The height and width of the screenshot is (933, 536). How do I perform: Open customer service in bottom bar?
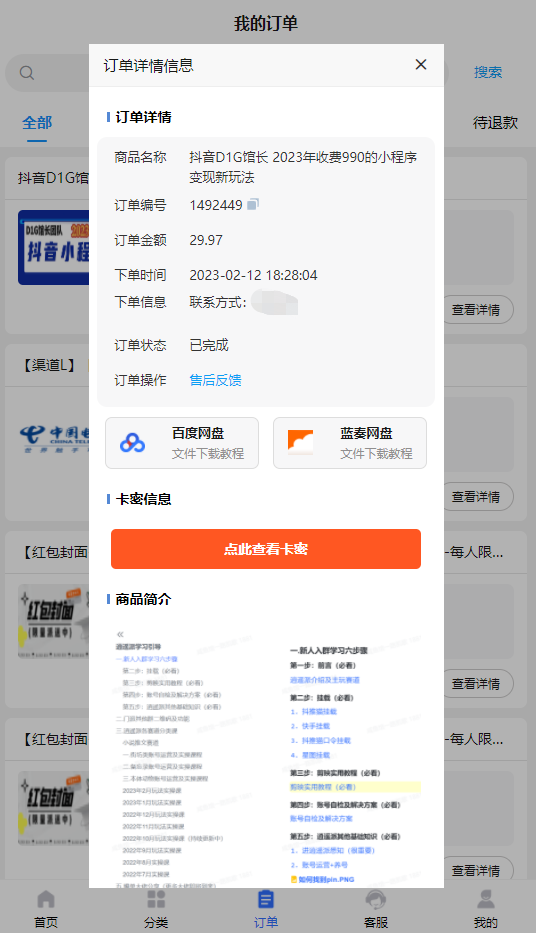pos(375,909)
